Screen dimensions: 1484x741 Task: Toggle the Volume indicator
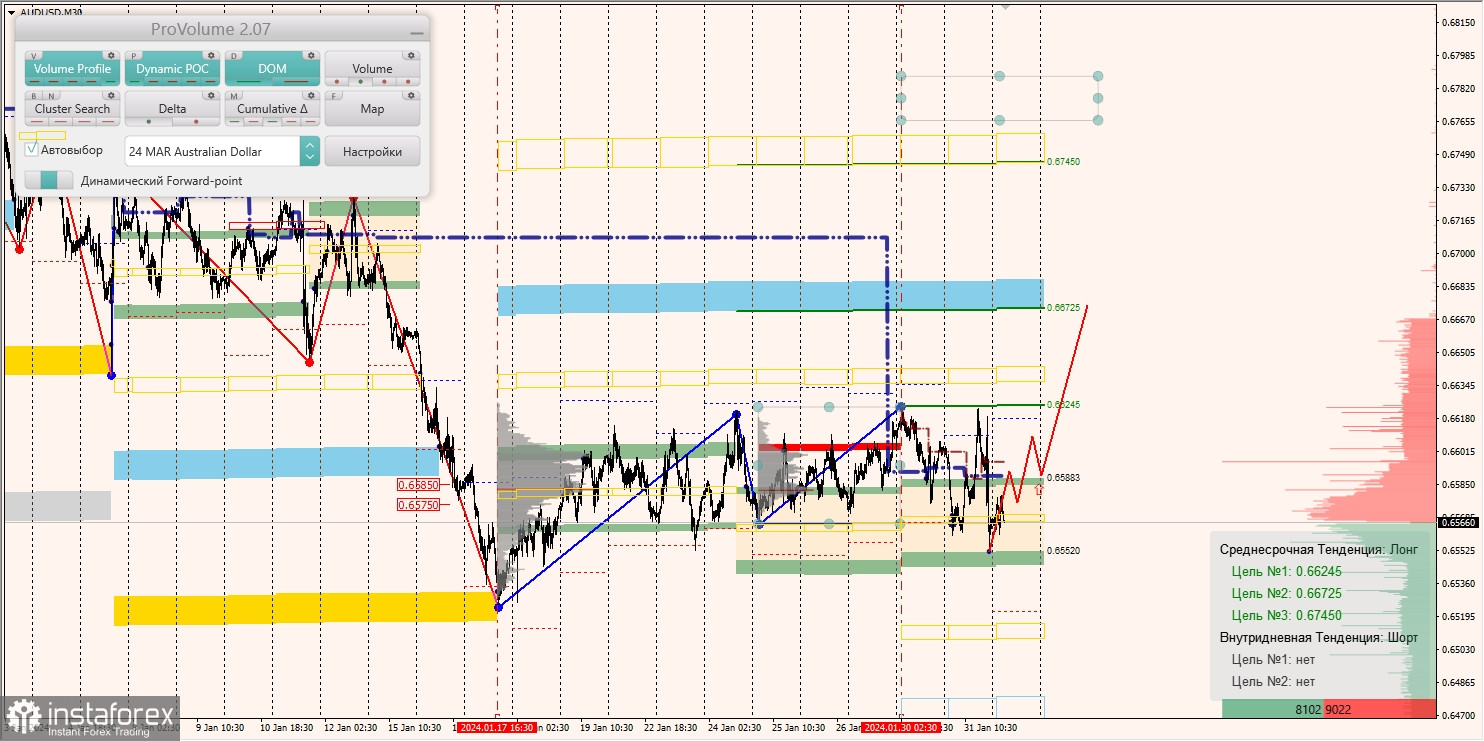372,69
